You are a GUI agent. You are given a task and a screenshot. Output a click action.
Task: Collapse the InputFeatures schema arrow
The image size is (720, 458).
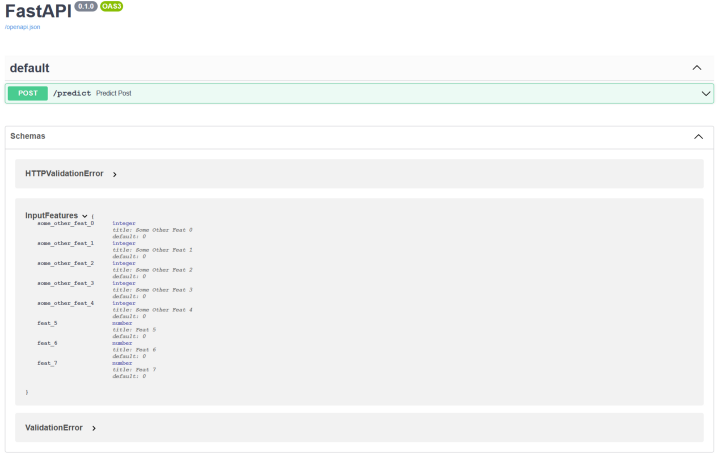click(85, 216)
